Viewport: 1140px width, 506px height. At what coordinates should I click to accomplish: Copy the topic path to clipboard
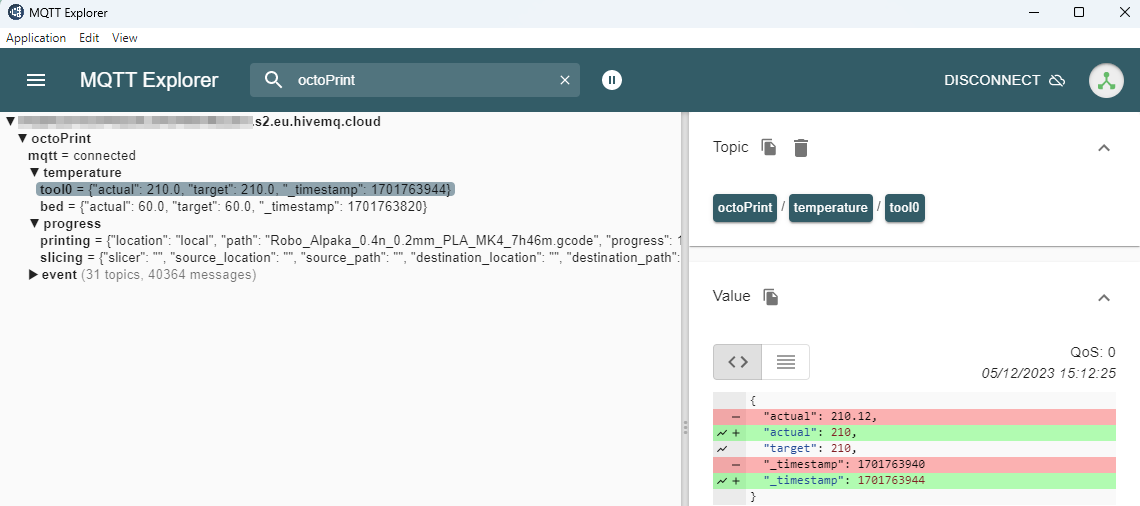pyautogui.click(x=768, y=147)
